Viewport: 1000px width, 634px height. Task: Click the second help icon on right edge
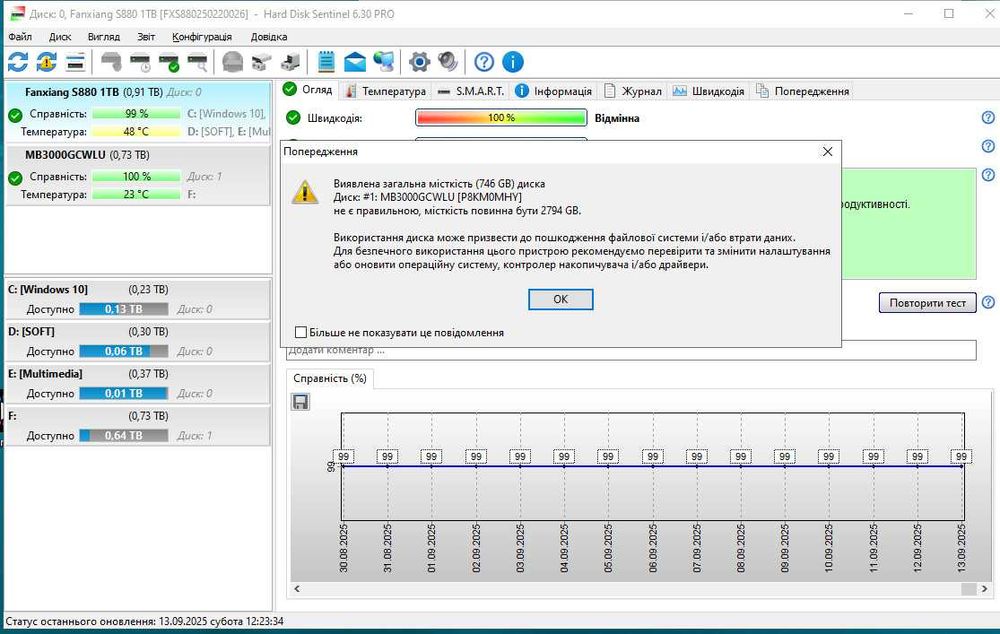click(x=988, y=146)
